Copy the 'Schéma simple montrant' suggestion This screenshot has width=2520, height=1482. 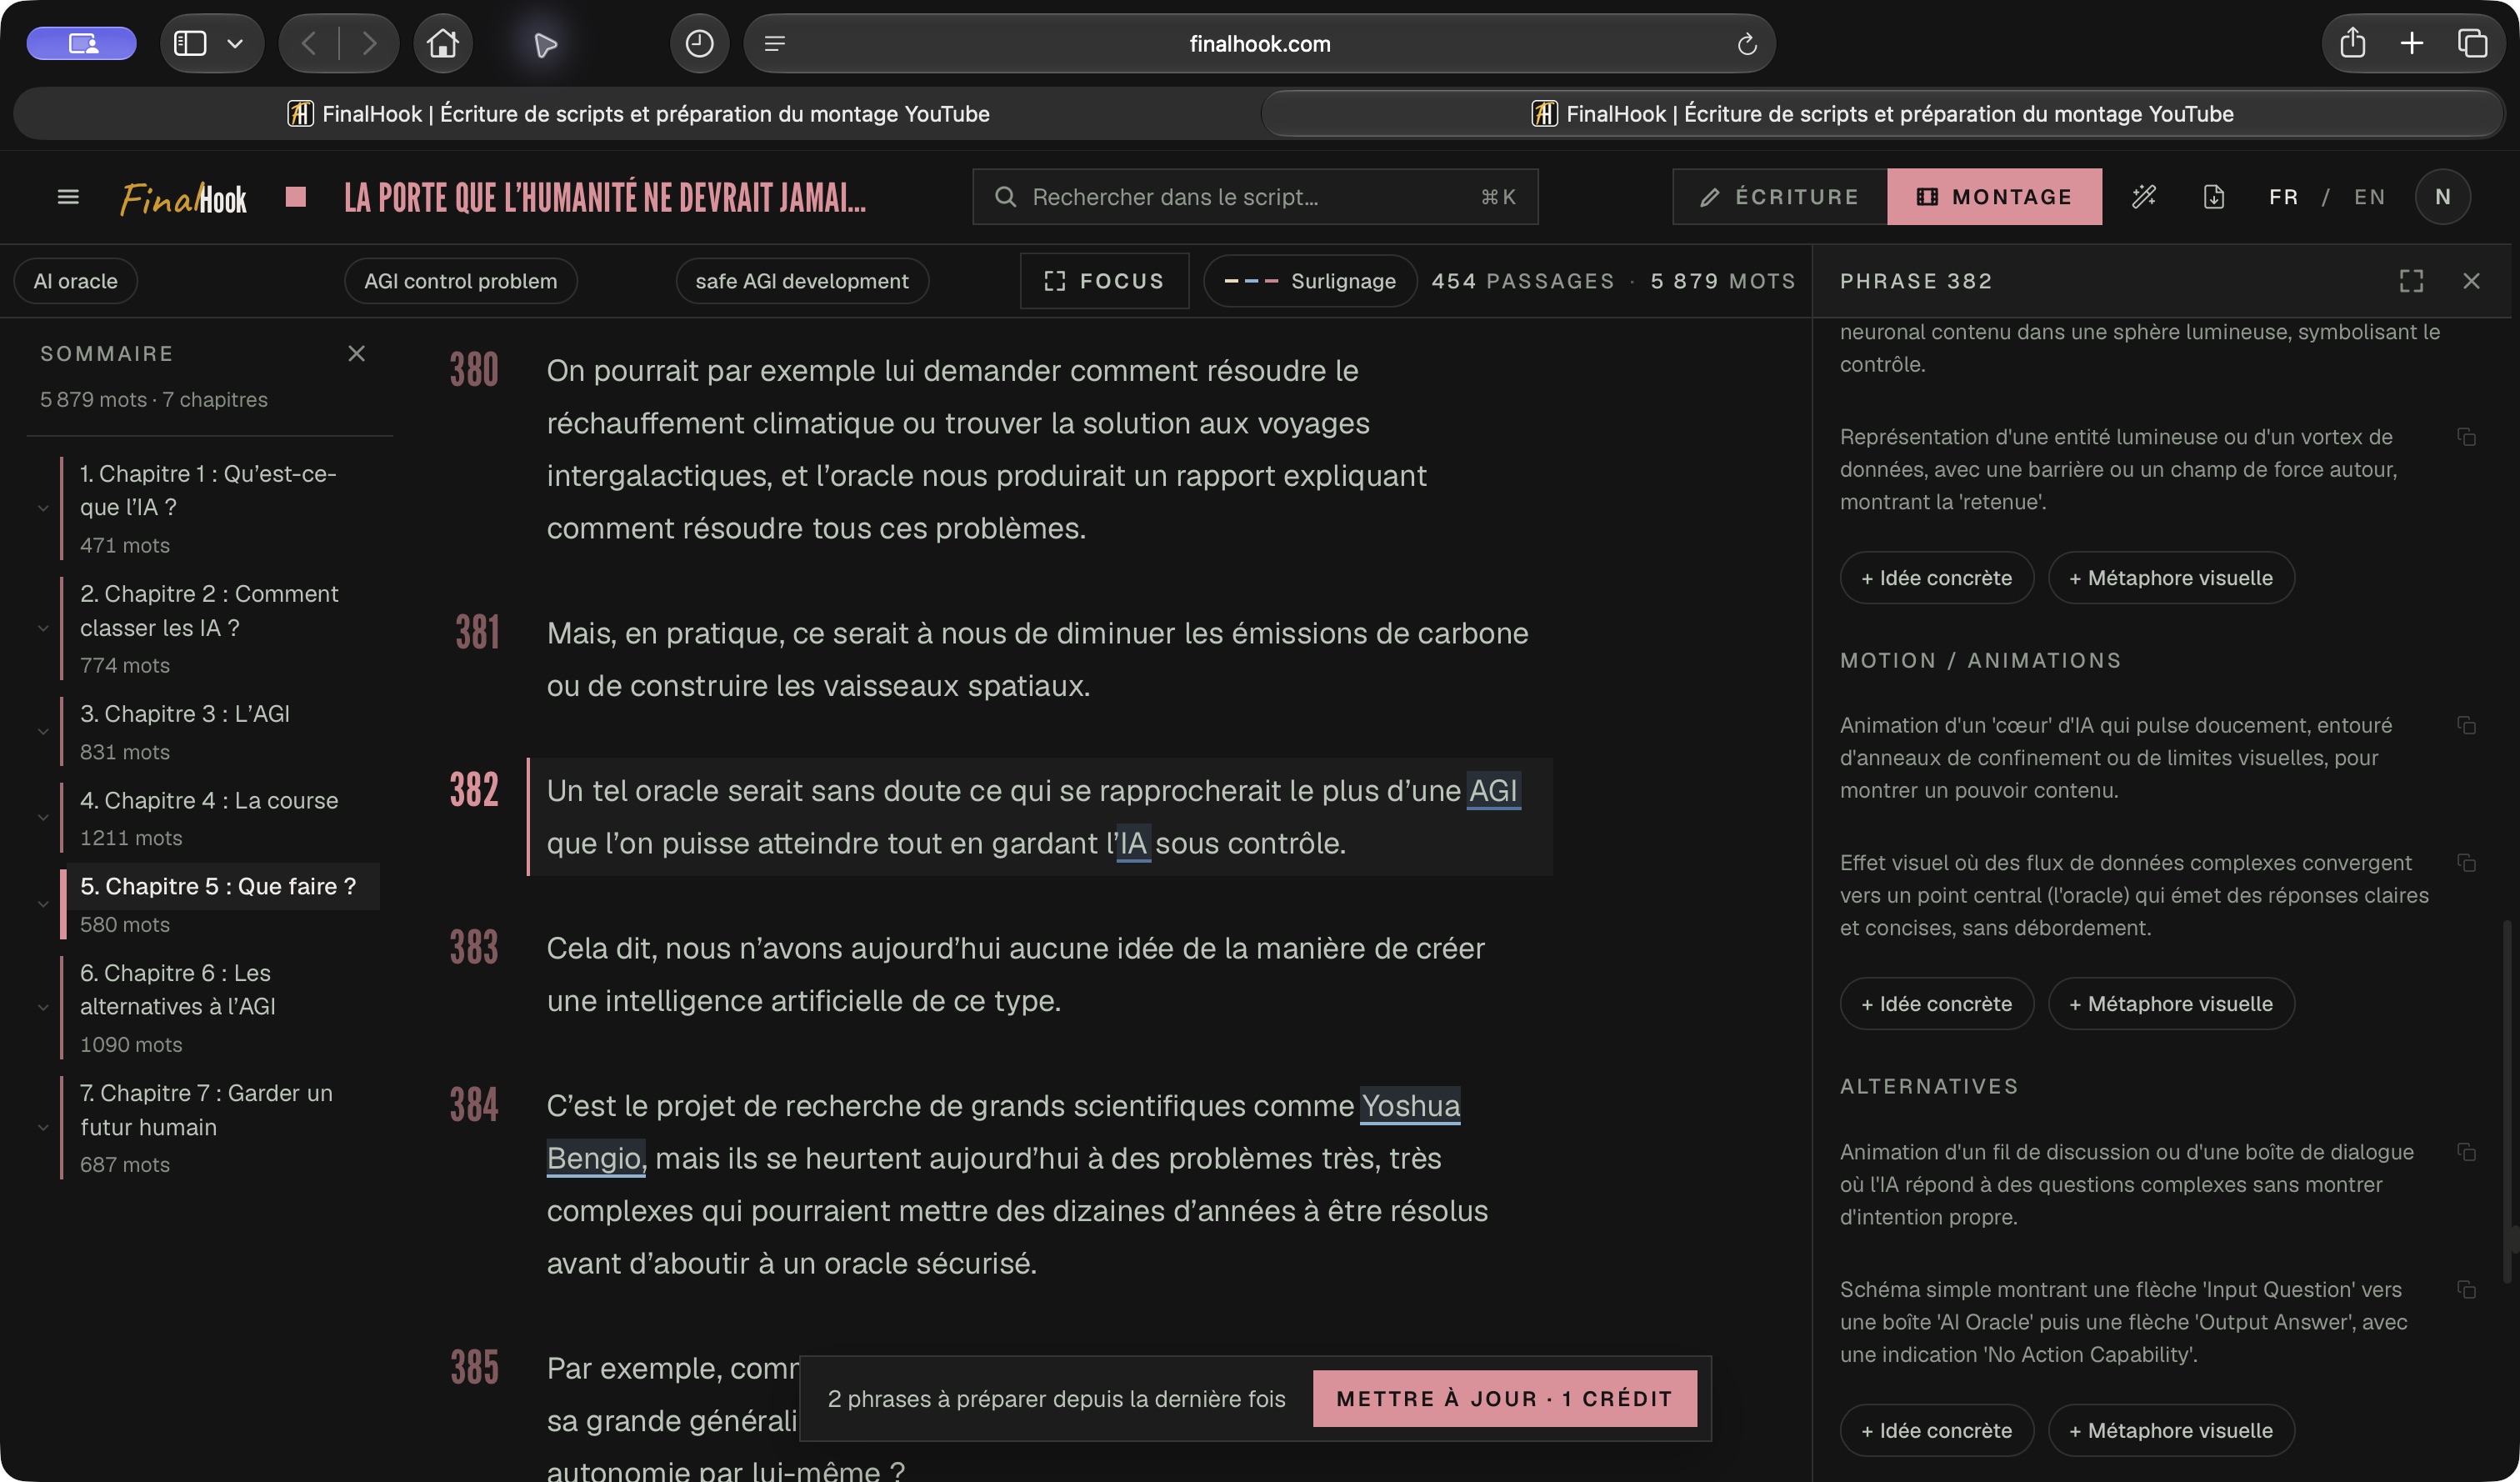coord(2467,1290)
